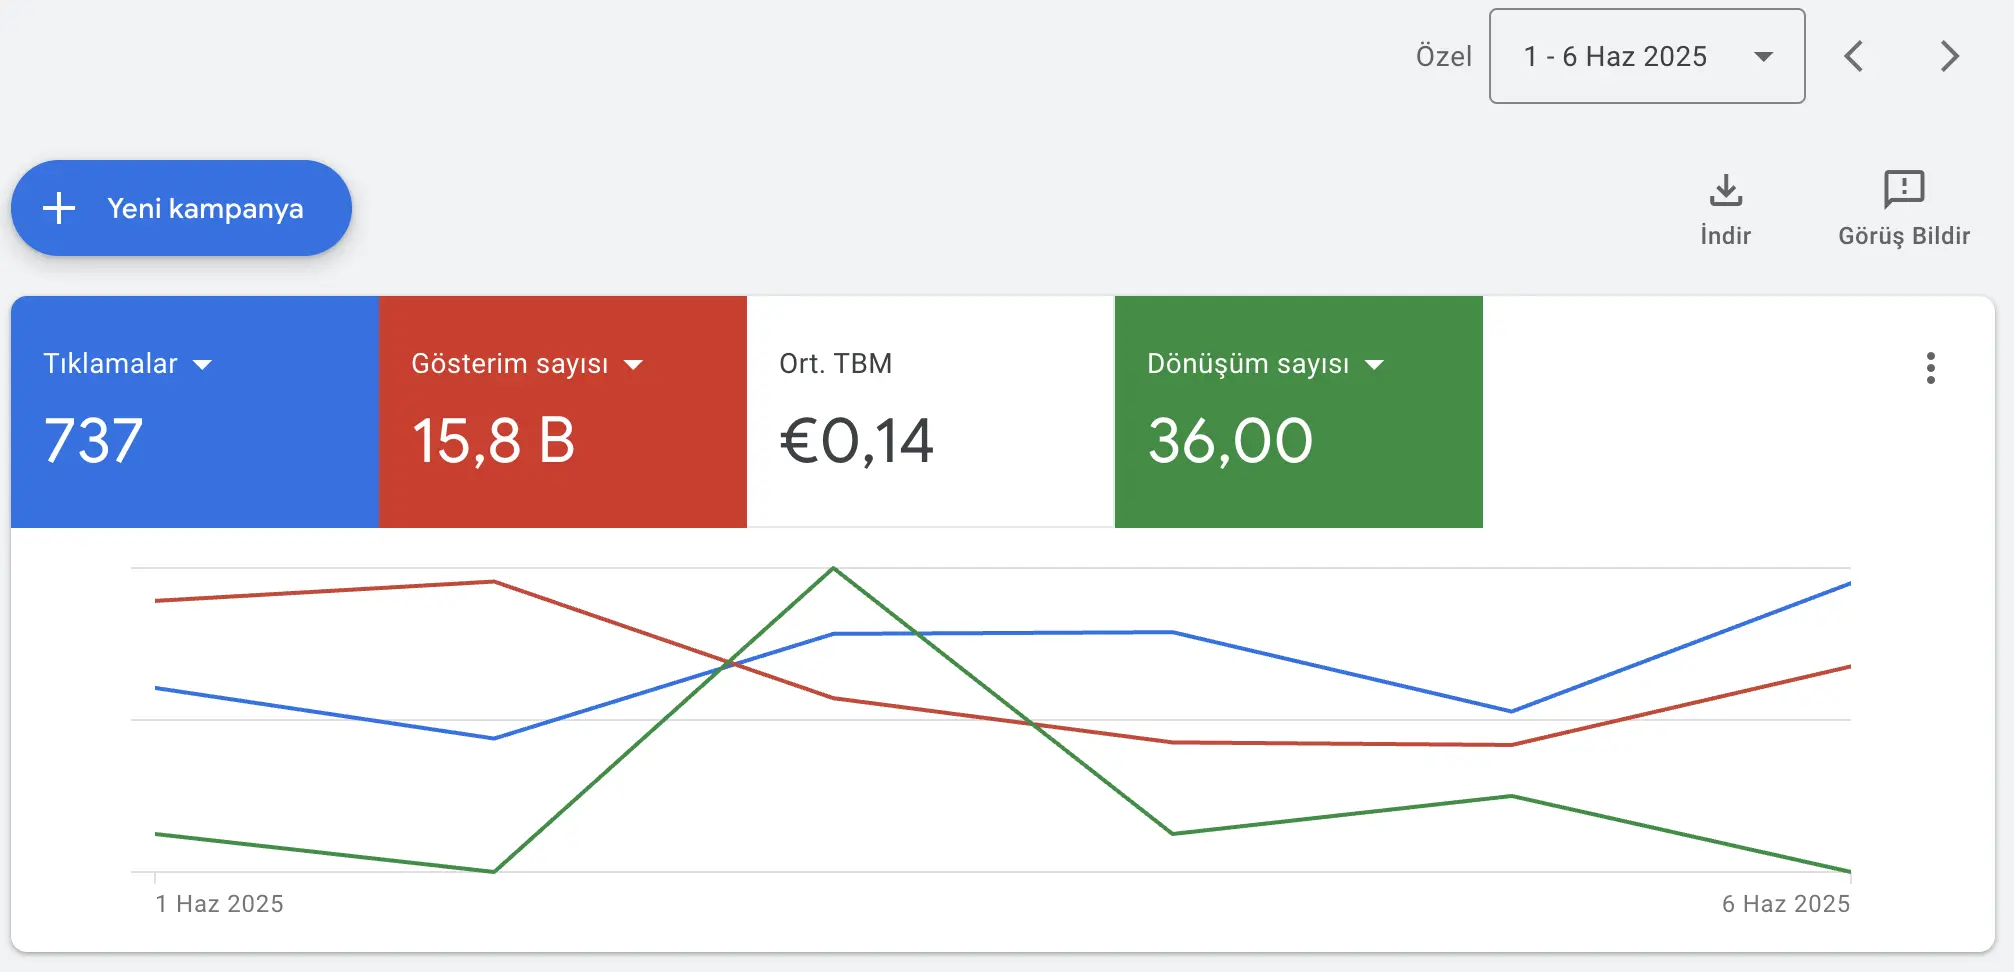This screenshot has width=2014, height=972.
Task: Click the Görüş Bildir feedback icon
Action: click(x=1904, y=189)
